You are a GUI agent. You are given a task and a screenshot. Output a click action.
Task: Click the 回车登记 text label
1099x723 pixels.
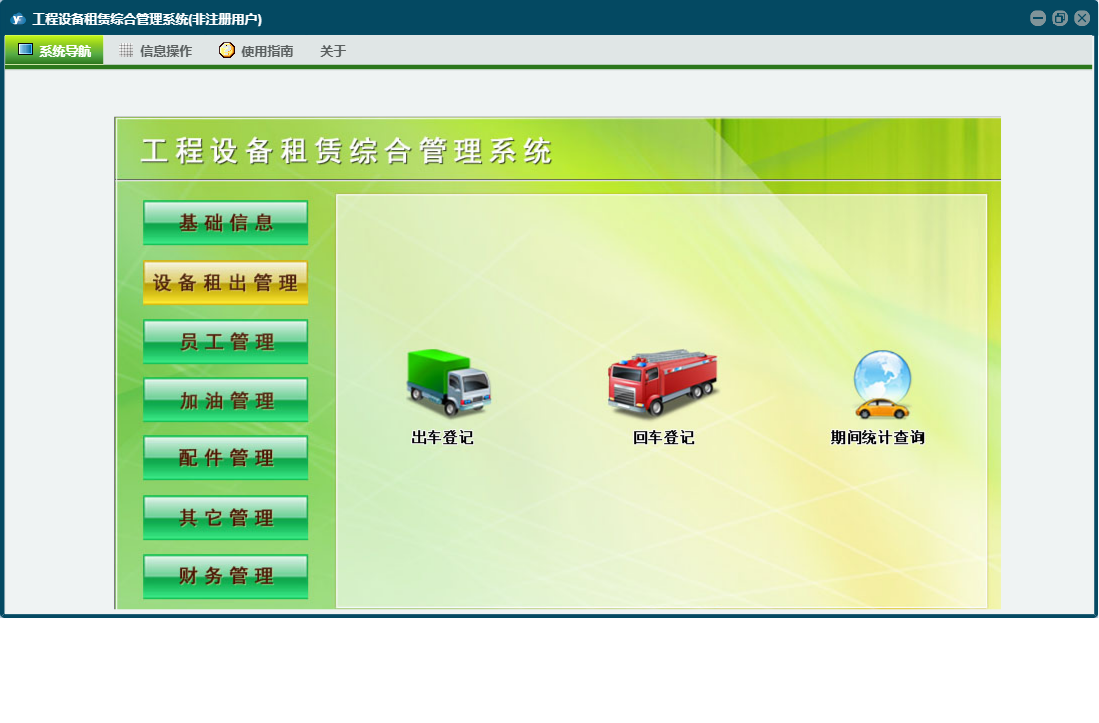pyautogui.click(x=664, y=438)
